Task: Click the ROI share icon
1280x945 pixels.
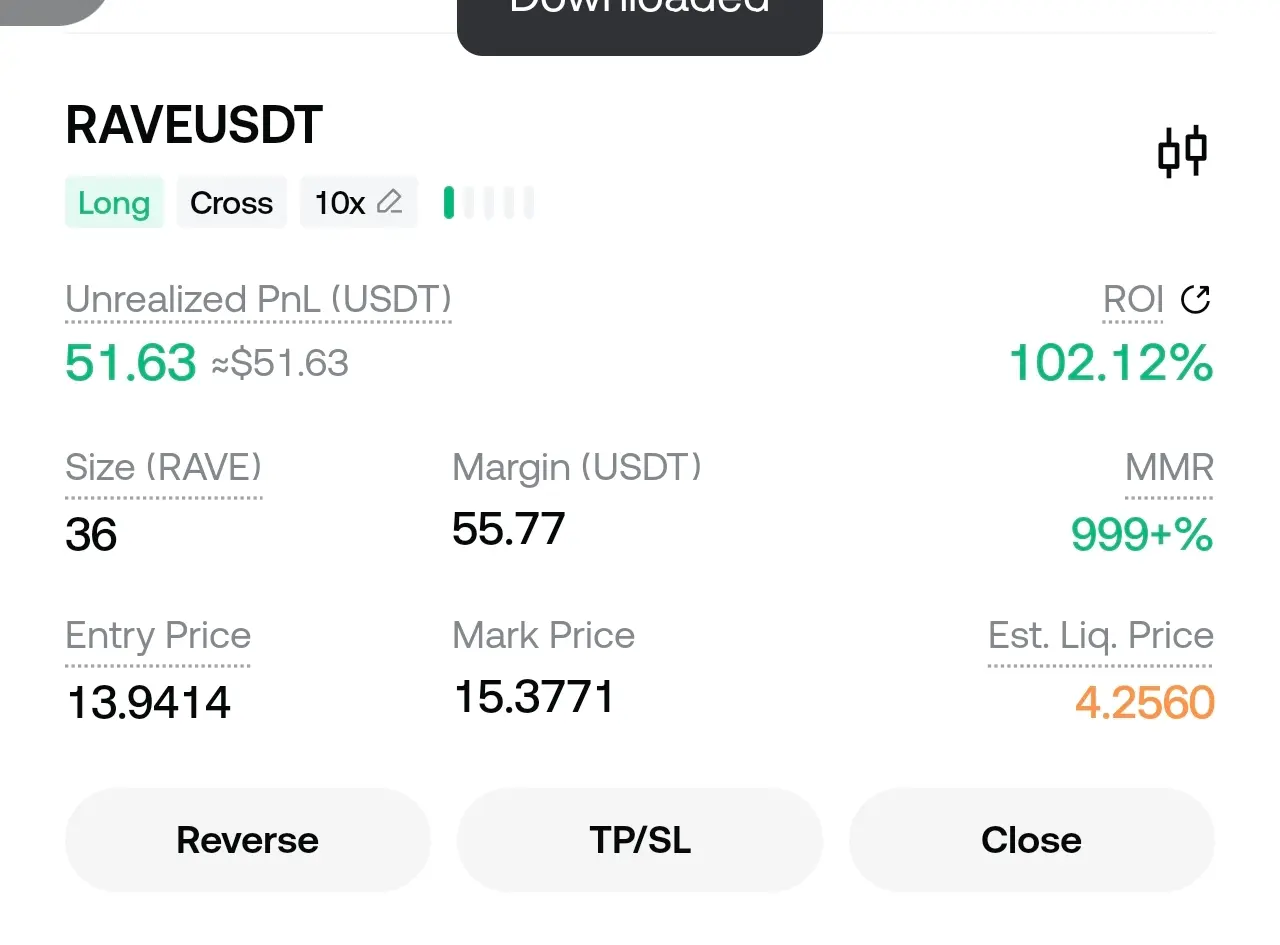Action: (x=1195, y=299)
